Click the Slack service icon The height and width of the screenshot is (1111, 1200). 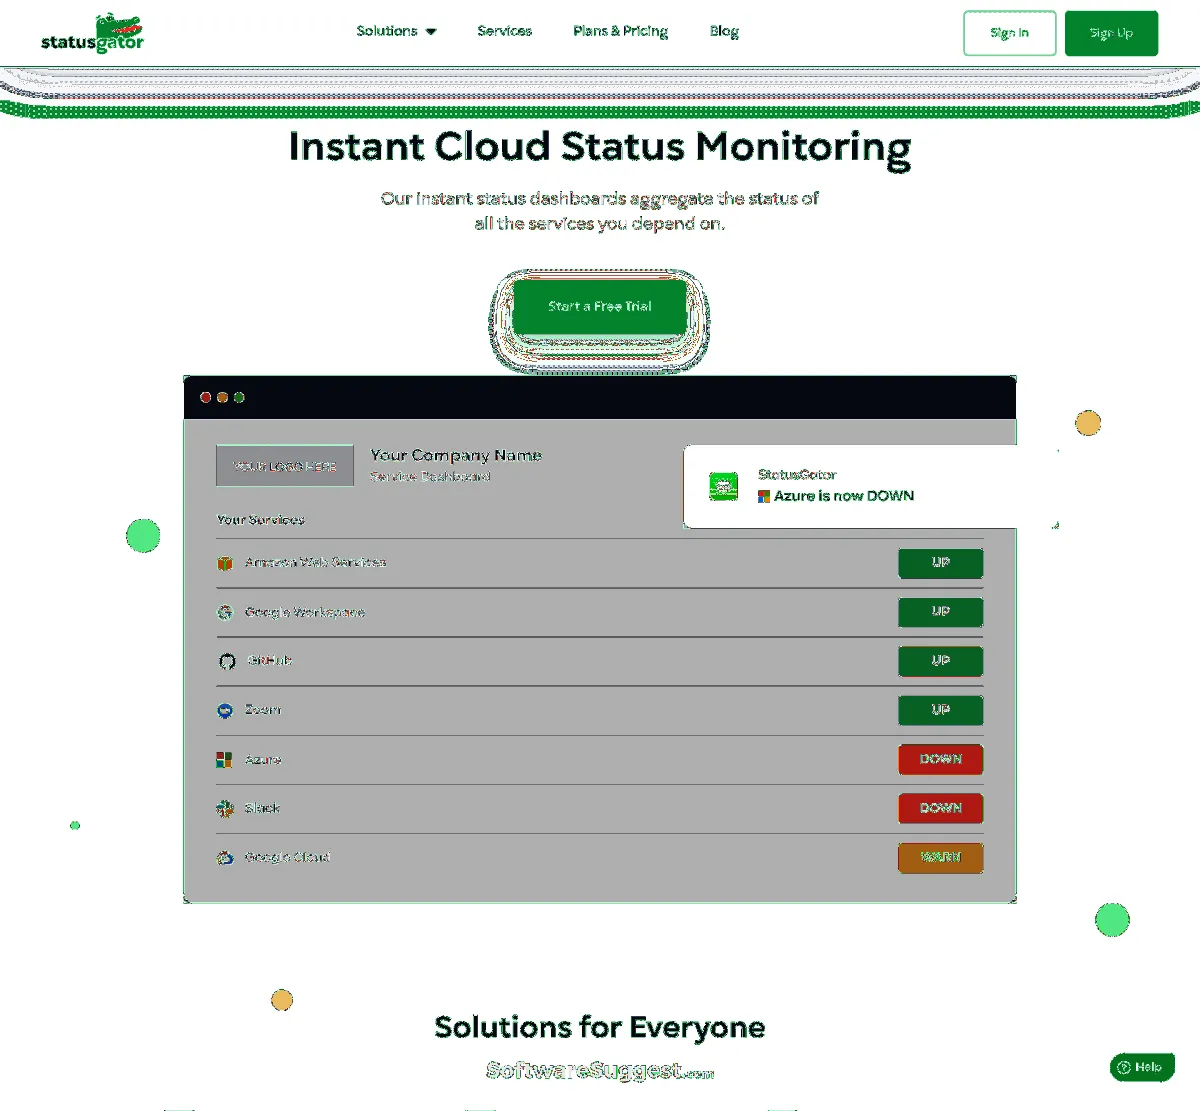click(225, 808)
